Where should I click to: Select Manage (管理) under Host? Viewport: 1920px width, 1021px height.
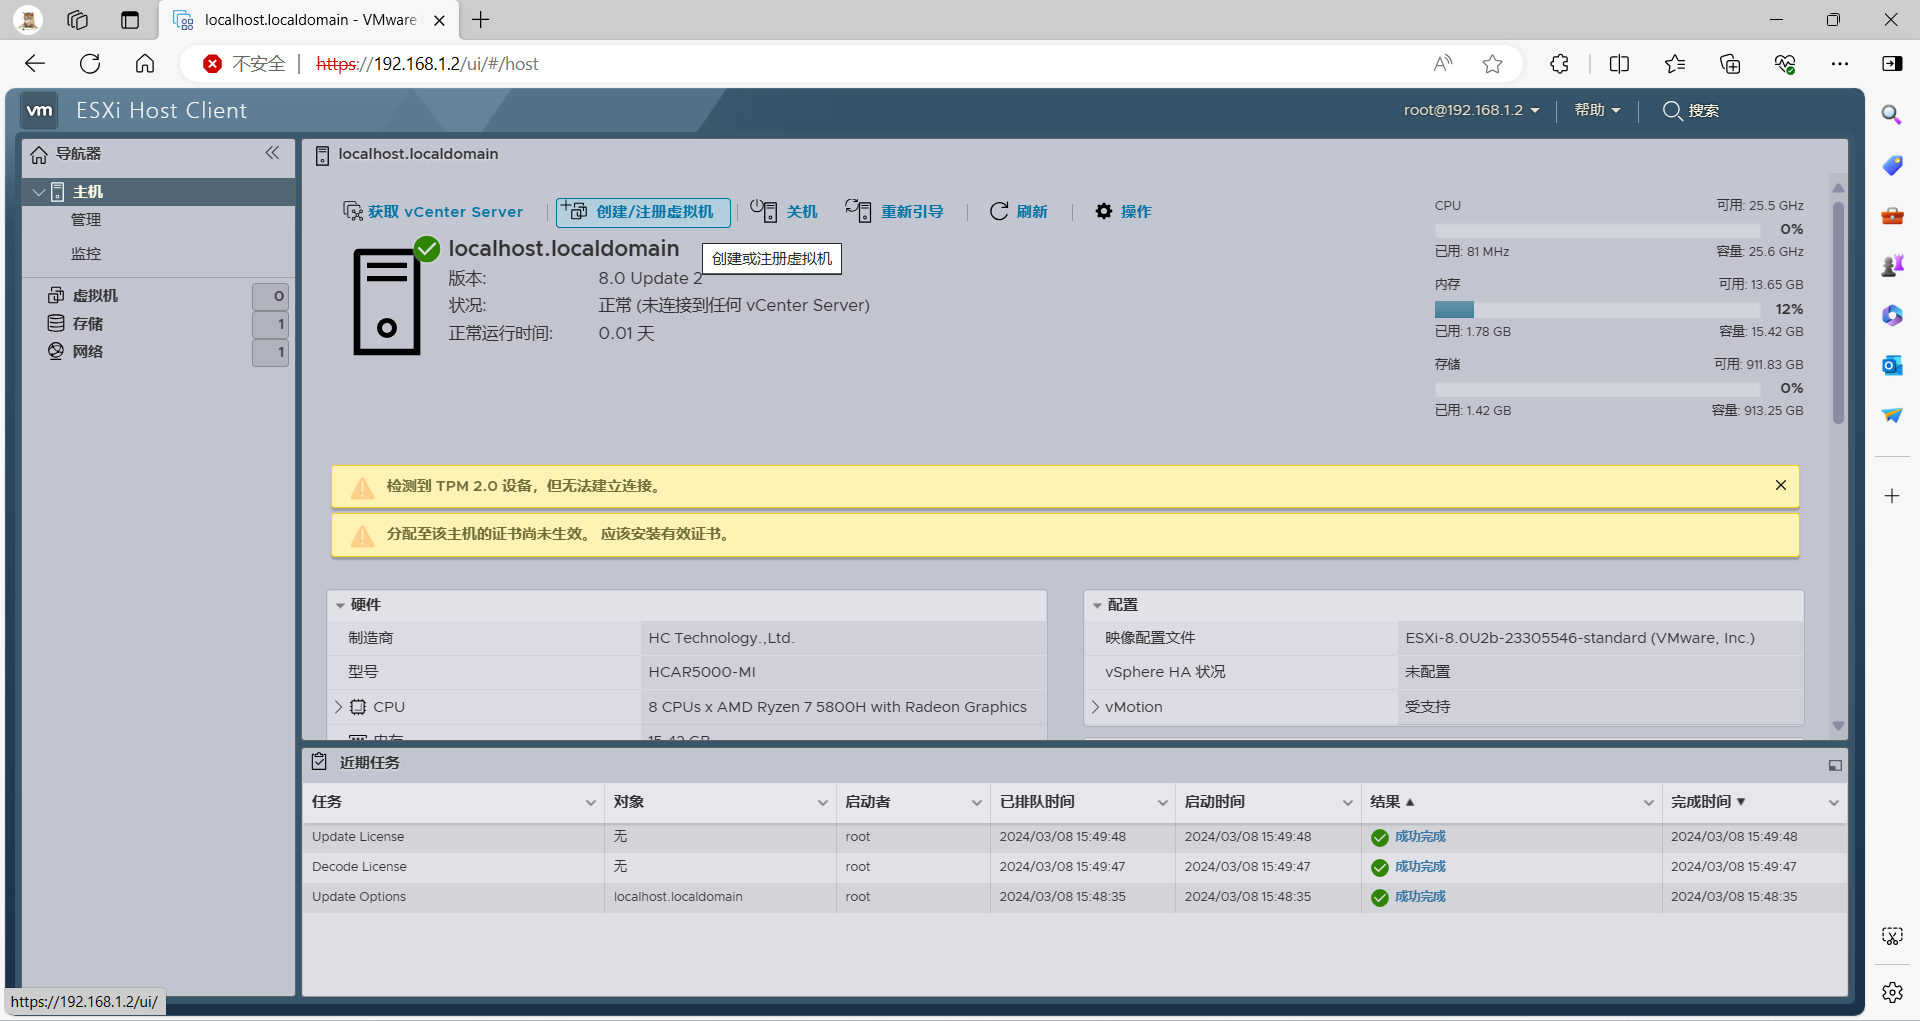coord(86,220)
